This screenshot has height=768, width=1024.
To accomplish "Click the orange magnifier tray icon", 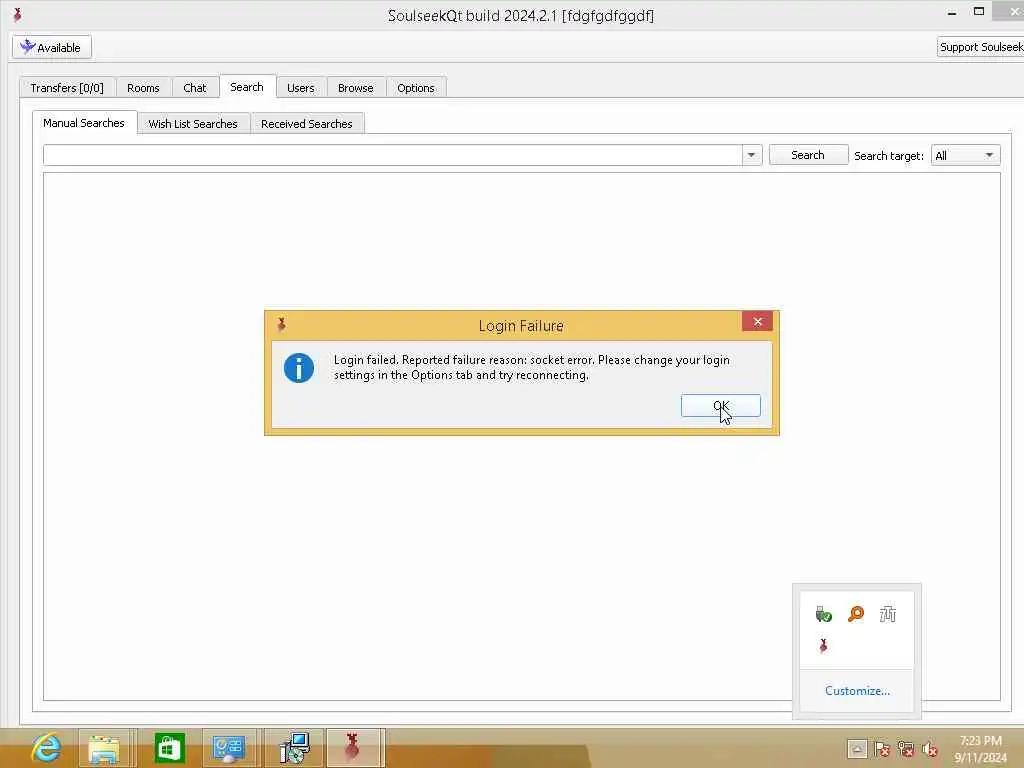I will click(x=856, y=614).
